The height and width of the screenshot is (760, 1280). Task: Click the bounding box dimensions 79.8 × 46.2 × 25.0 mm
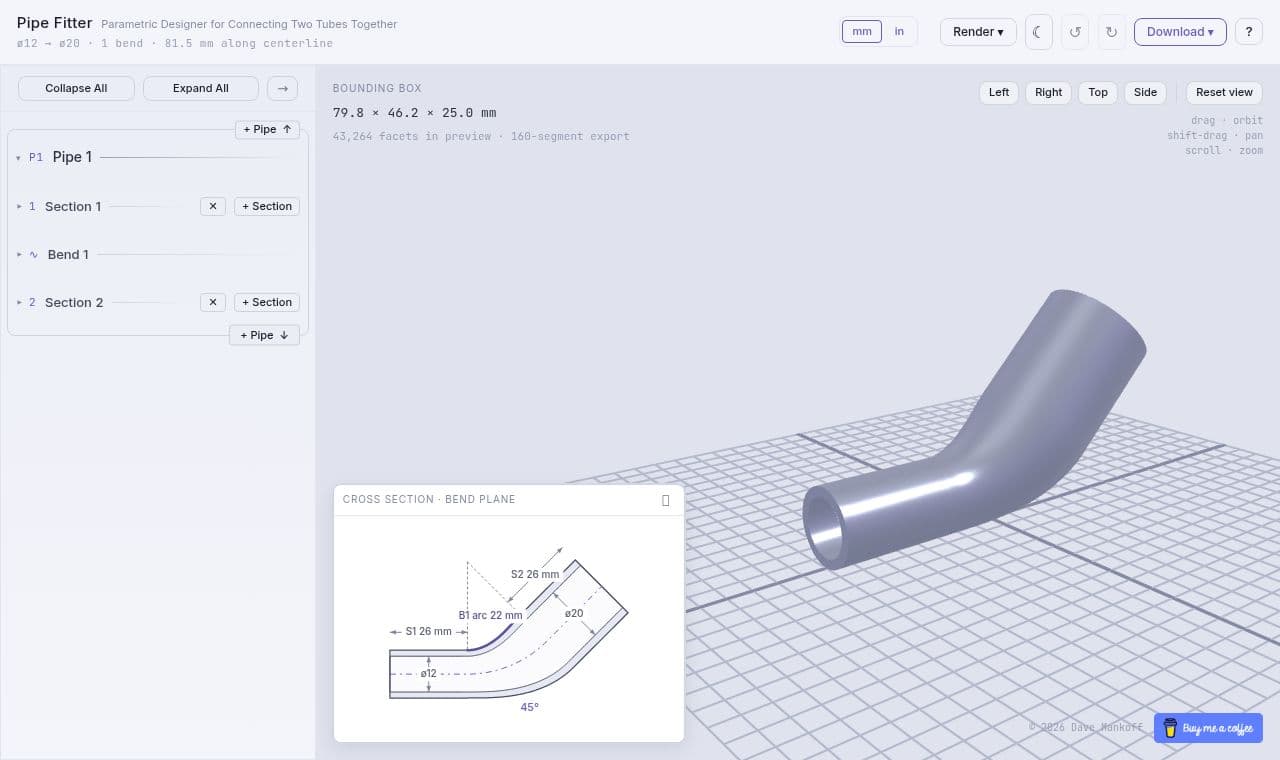click(x=414, y=113)
